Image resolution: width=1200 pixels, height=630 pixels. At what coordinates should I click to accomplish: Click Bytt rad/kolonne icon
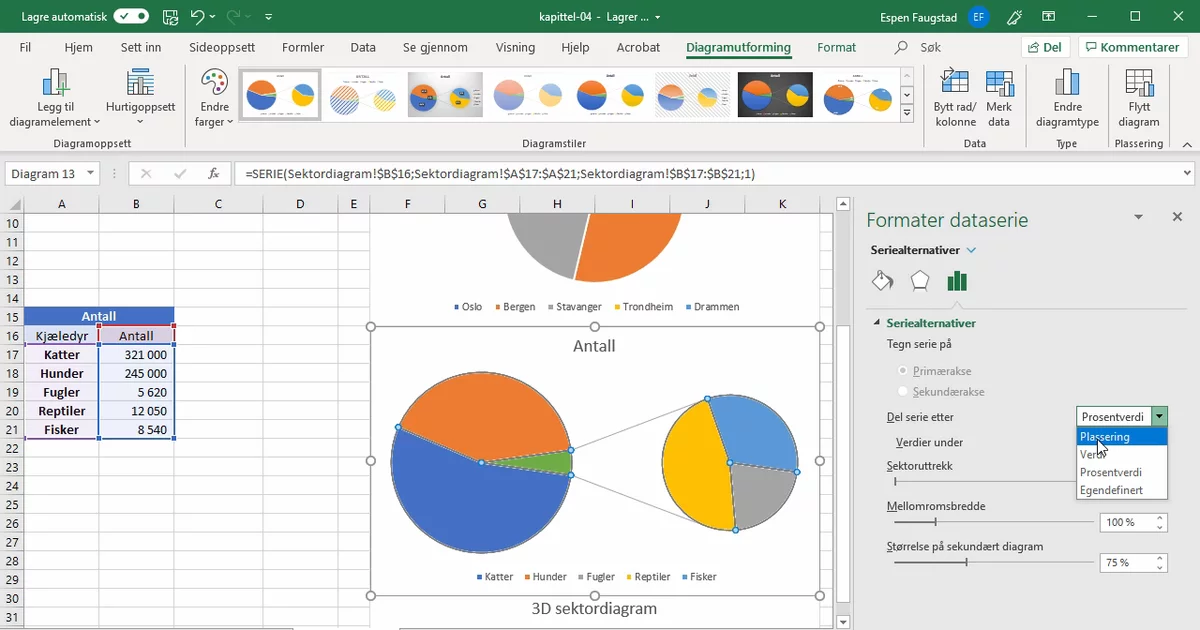click(955, 99)
